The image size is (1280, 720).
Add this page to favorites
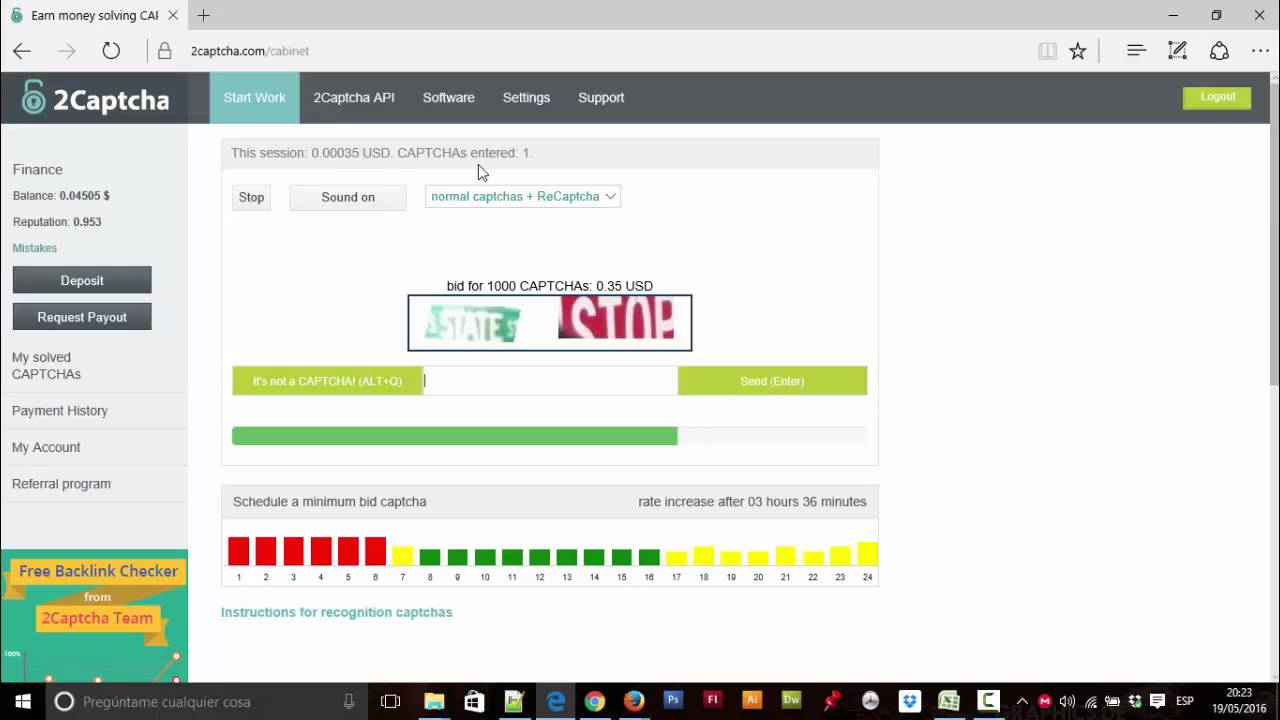pos(1077,51)
